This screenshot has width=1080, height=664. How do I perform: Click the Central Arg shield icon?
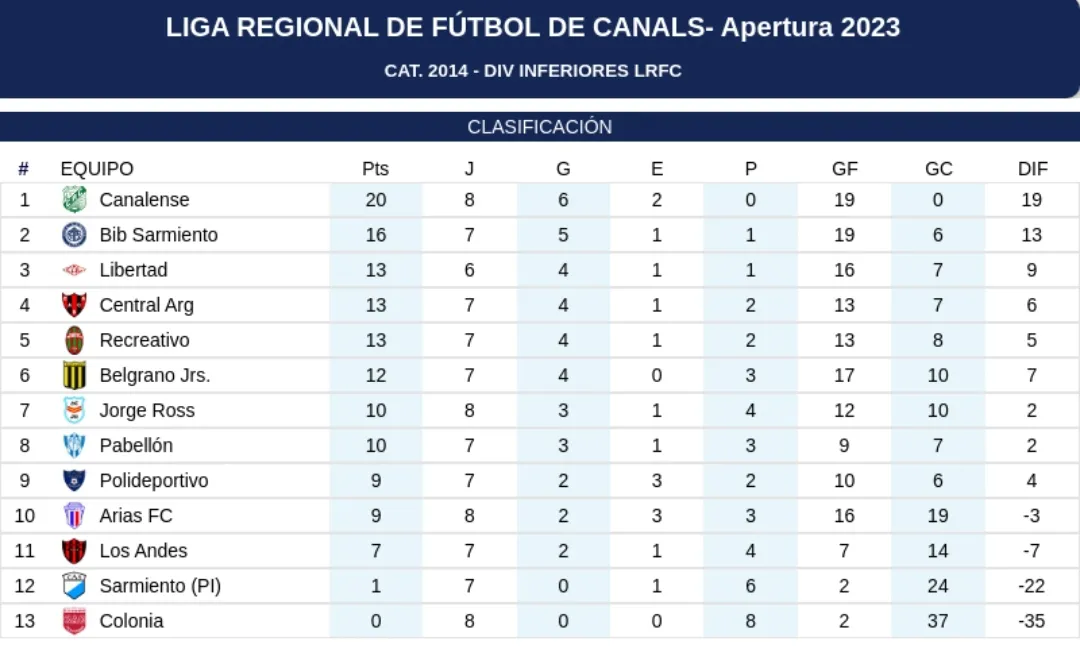[x=74, y=305]
